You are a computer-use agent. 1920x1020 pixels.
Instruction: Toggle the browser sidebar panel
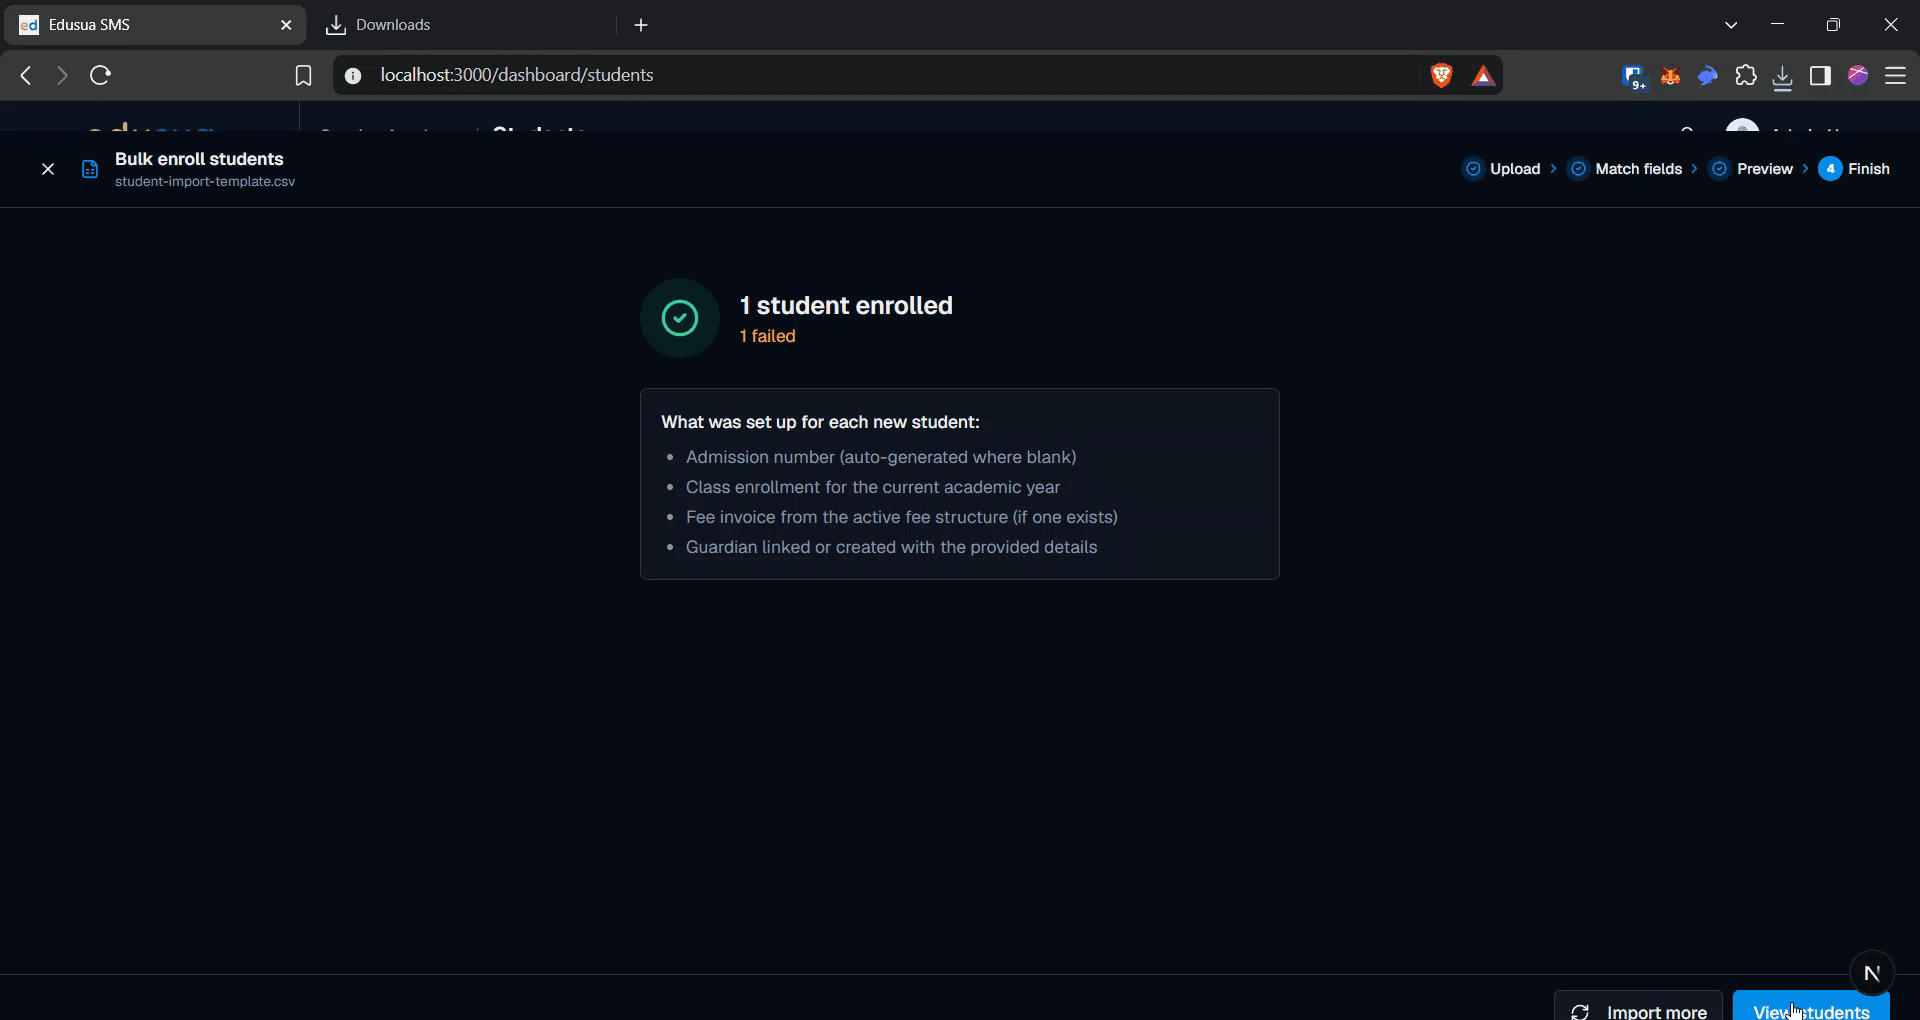[1820, 75]
